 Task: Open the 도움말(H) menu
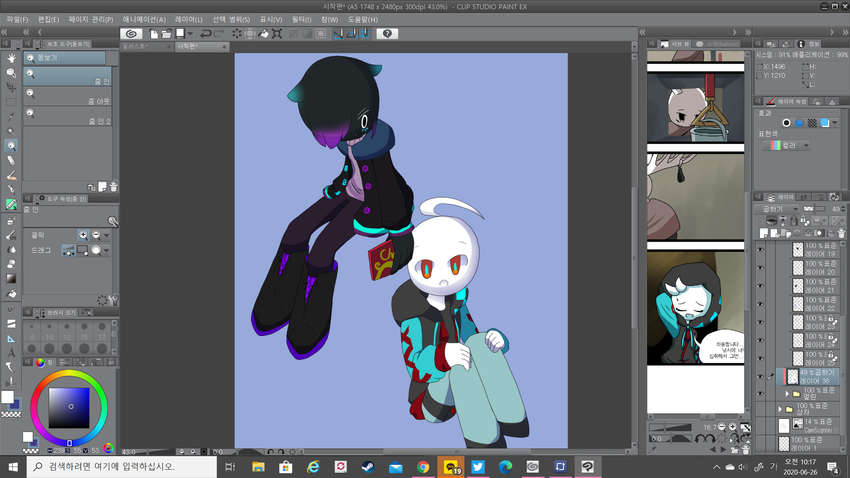(363, 20)
